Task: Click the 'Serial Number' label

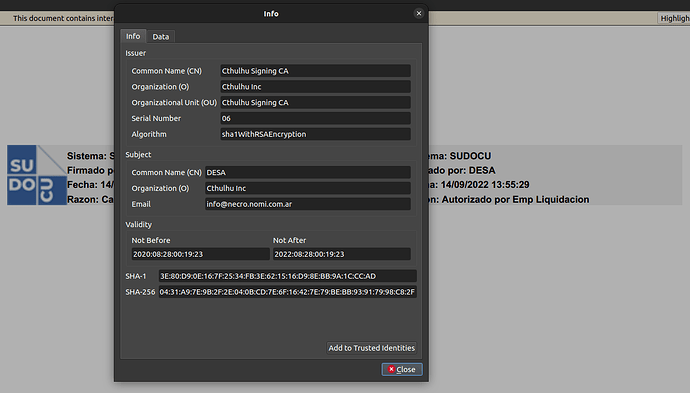Action: [x=156, y=118]
